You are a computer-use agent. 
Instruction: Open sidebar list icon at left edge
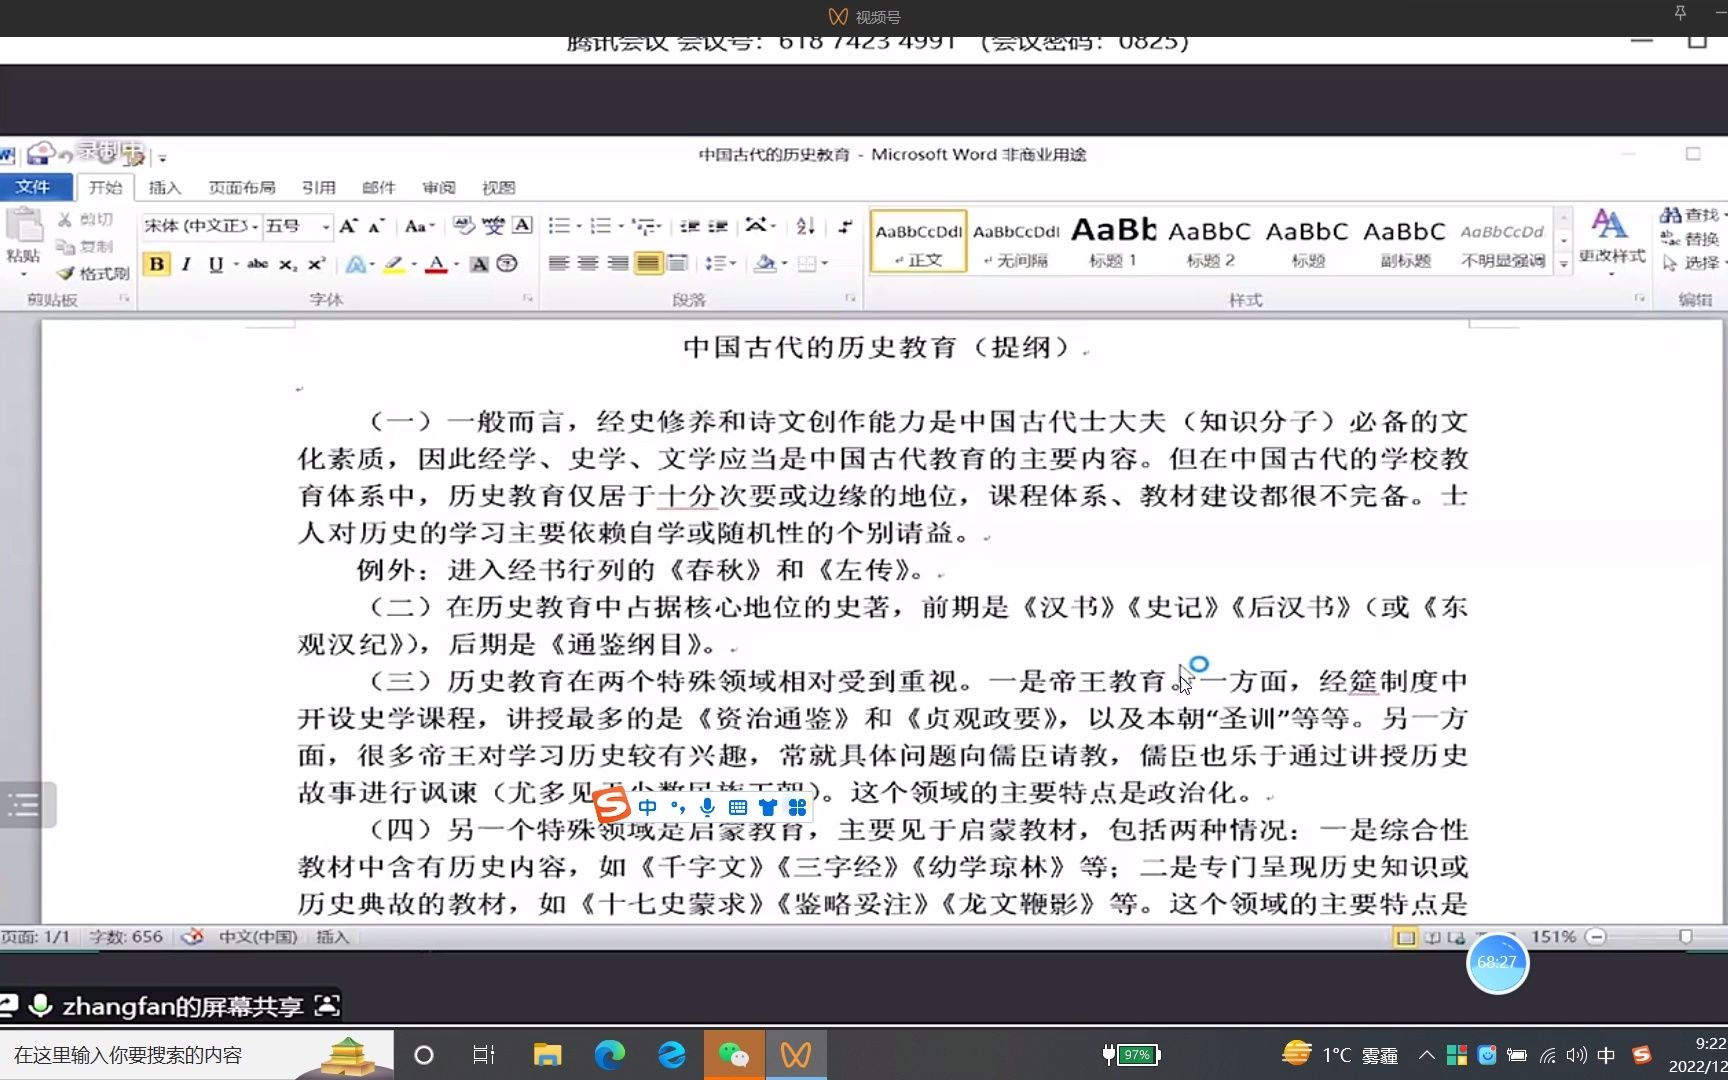coord(24,804)
